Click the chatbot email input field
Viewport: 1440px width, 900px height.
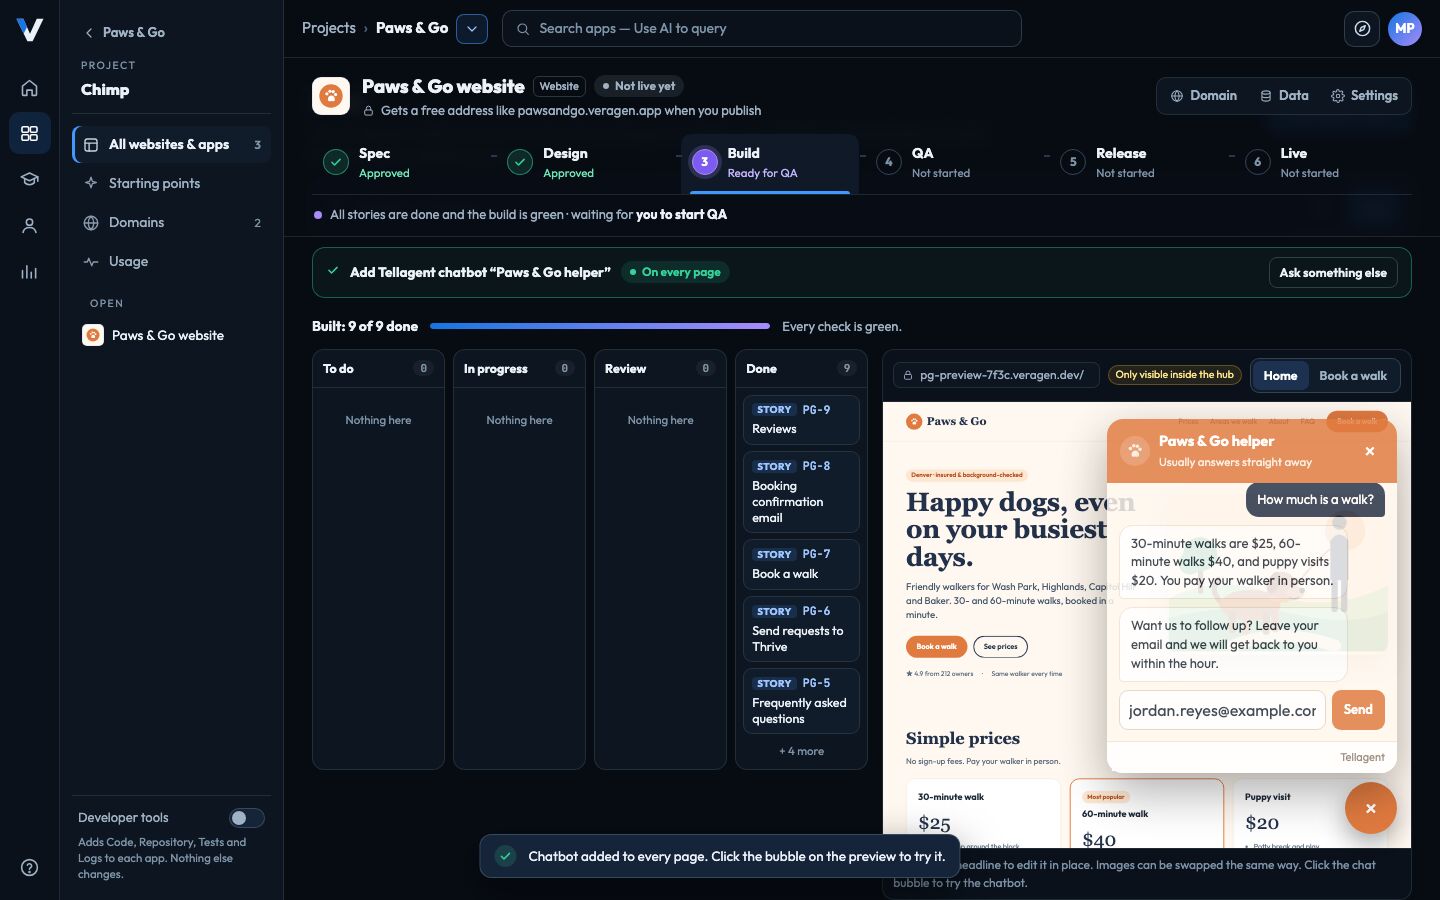(x=1222, y=710)
